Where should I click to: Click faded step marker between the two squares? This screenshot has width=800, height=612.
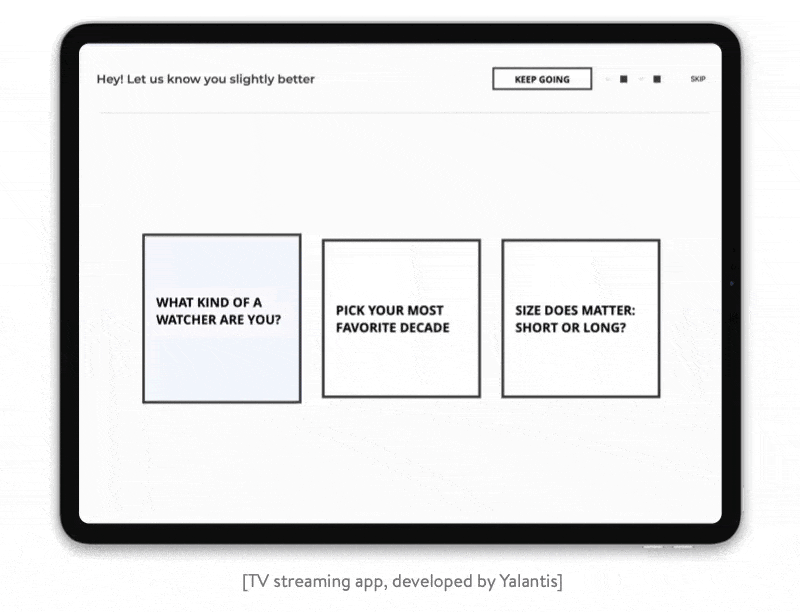coord(641,79)
